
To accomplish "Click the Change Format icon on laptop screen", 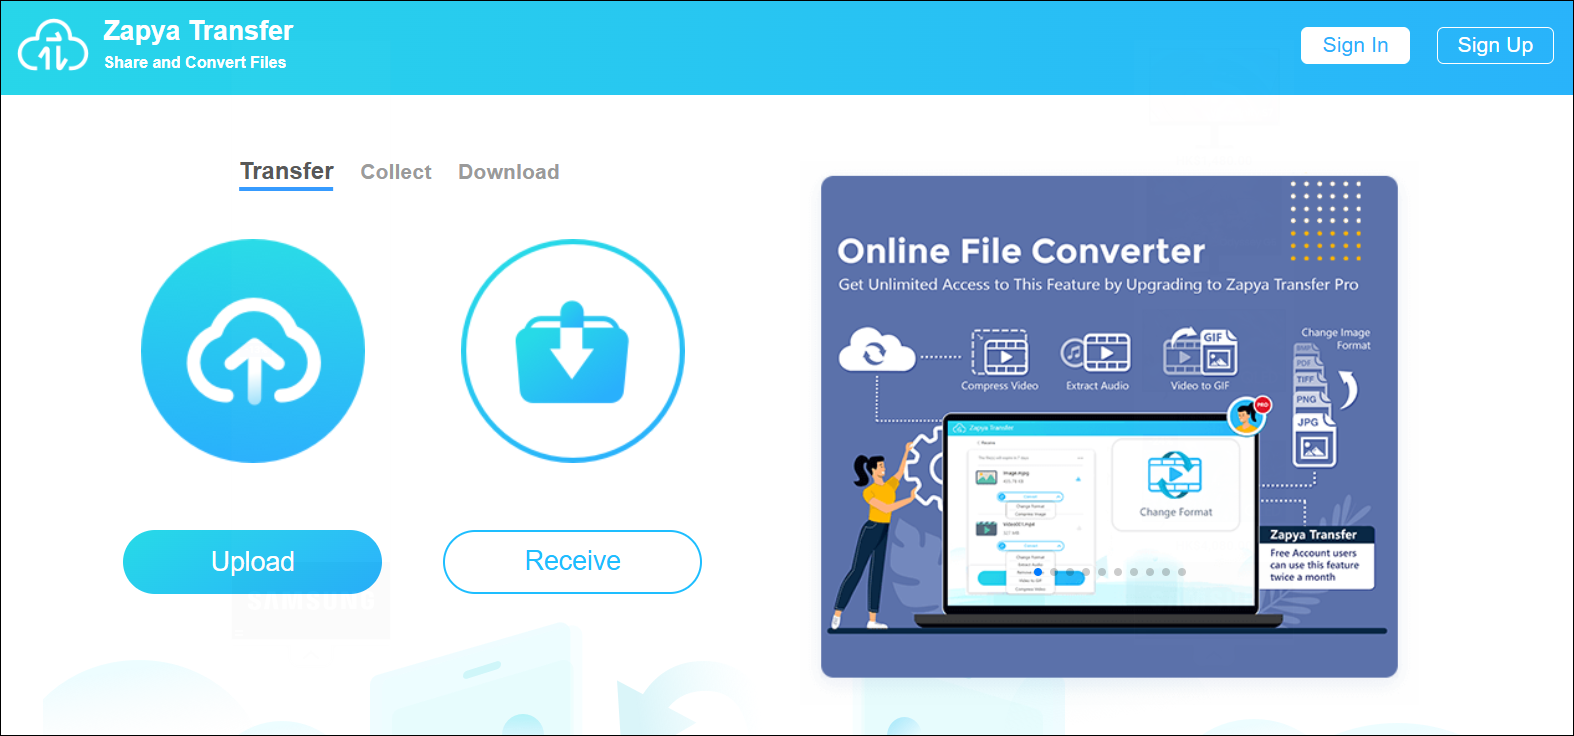I will [x=1175, y=475].
